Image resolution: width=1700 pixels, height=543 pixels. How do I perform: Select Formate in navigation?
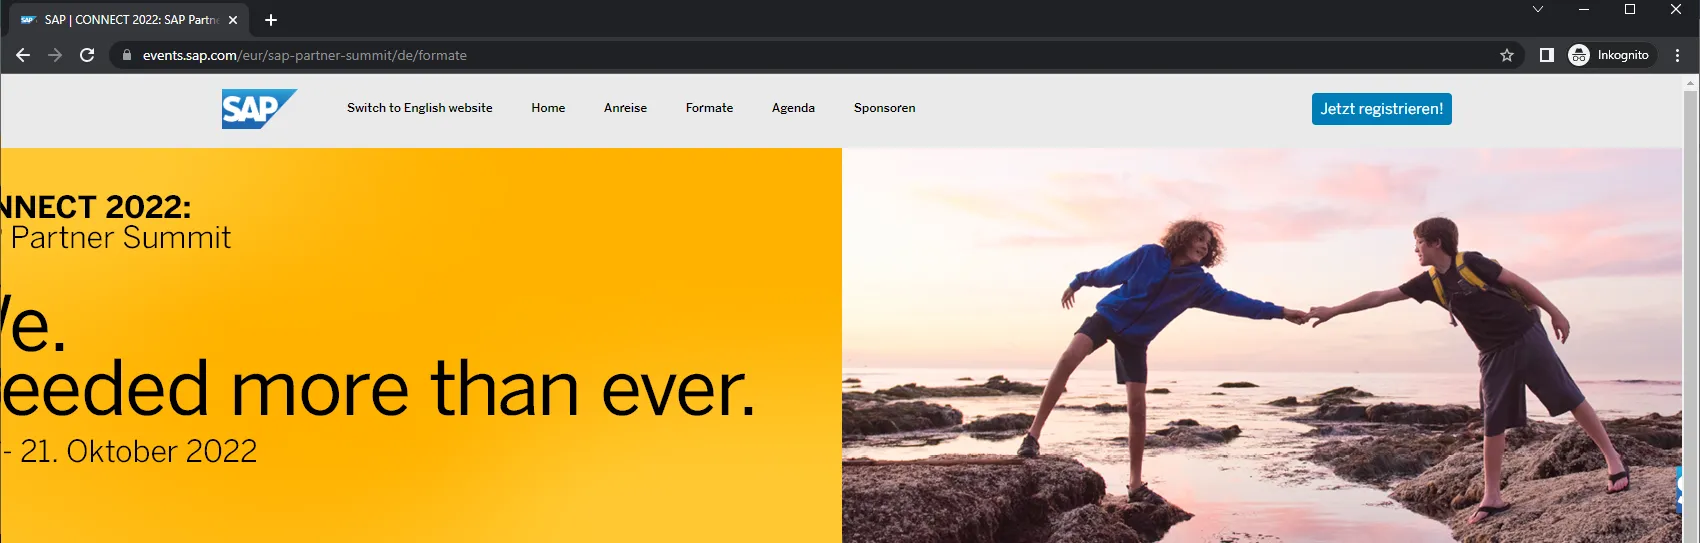pos(709,108)
